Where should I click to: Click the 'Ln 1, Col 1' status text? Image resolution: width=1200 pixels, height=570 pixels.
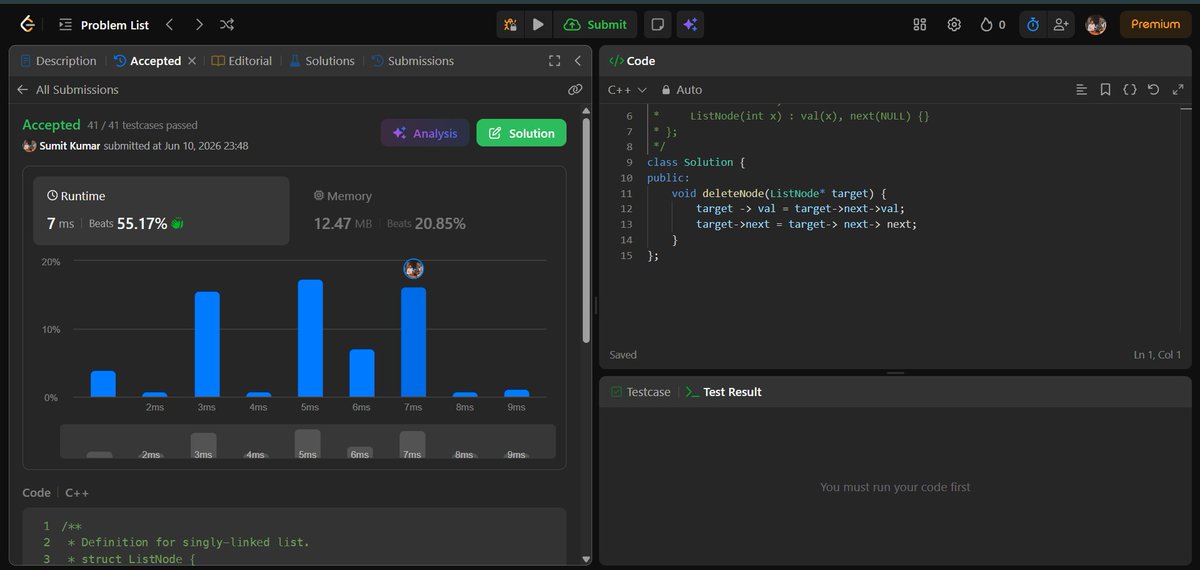[1157, 355]
